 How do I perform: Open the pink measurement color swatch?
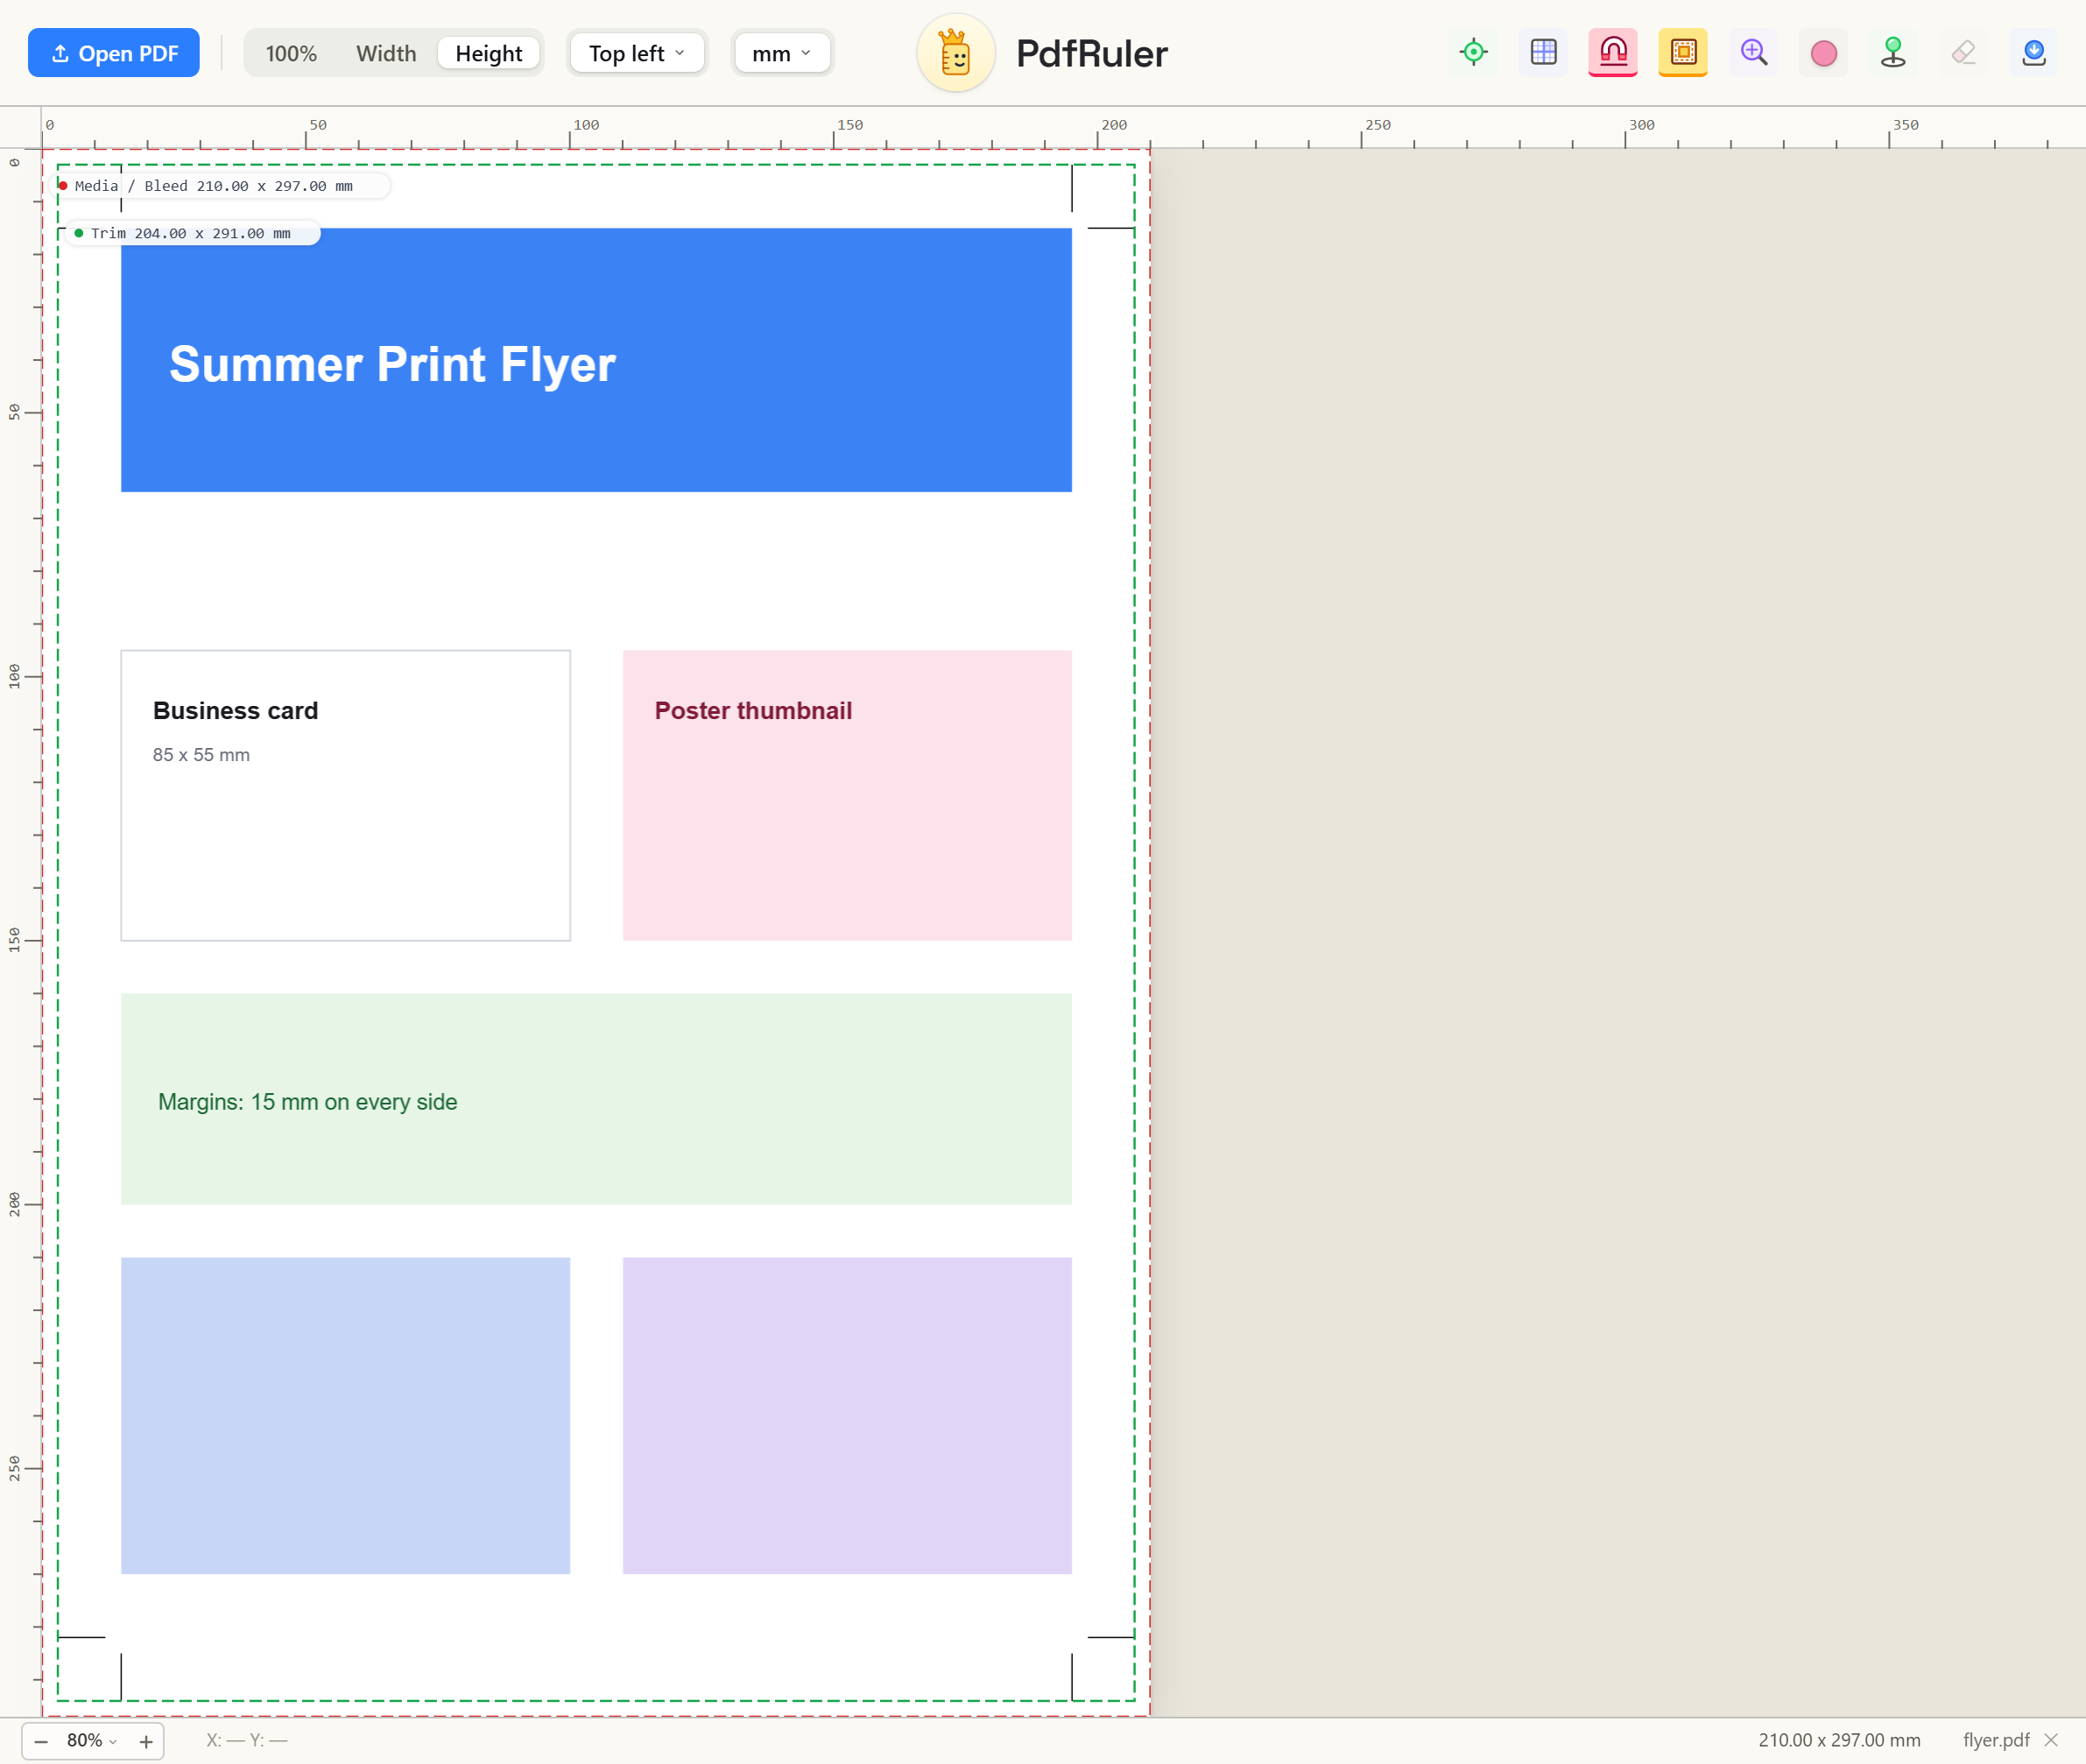pyautogui.click(x=1823, y=52)
